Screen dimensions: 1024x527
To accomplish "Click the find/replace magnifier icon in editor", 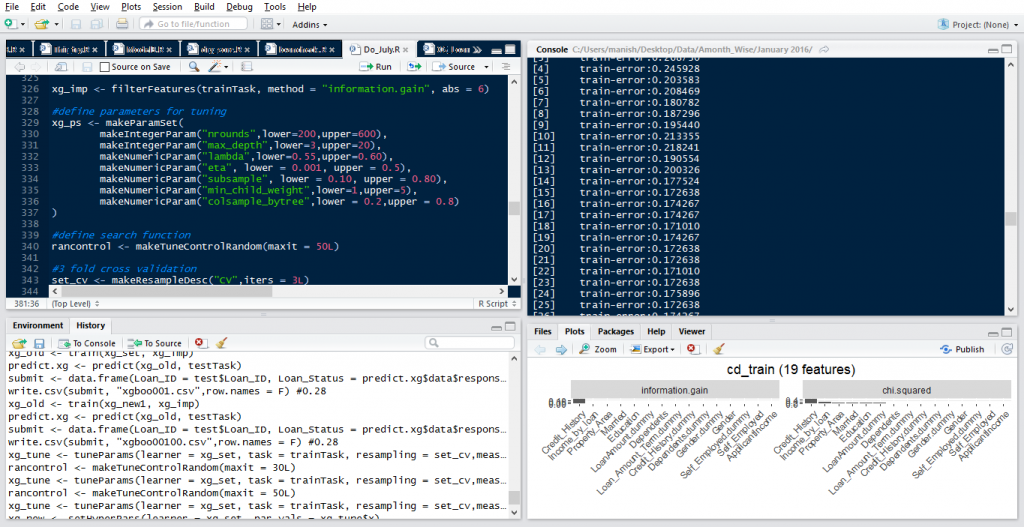I will [194, 67].
